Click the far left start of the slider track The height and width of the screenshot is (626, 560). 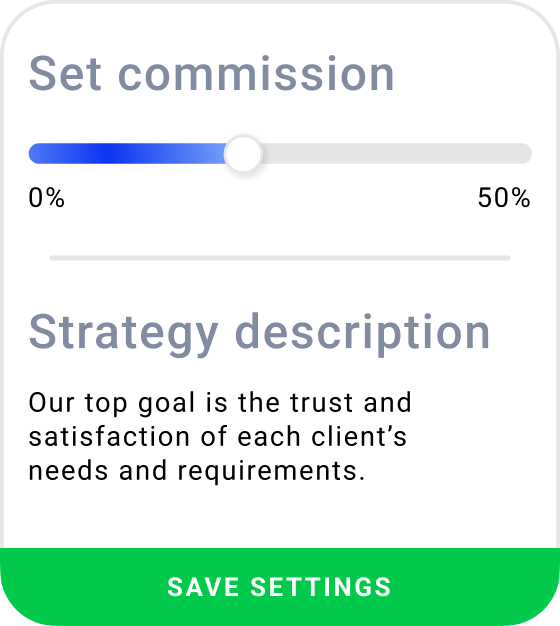coord(34,154)
